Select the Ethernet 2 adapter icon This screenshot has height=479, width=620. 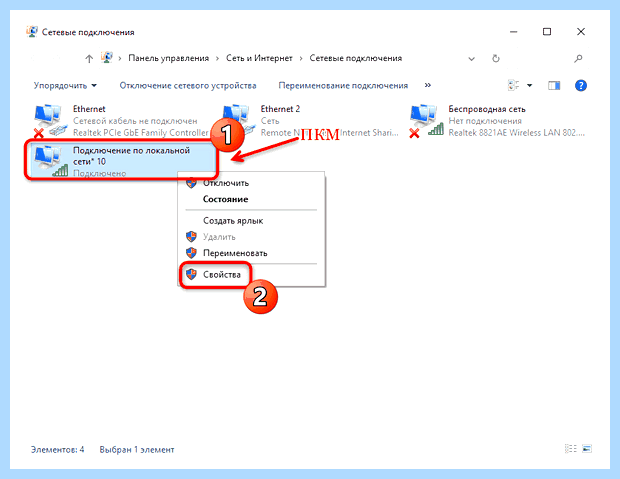[236, 119]
